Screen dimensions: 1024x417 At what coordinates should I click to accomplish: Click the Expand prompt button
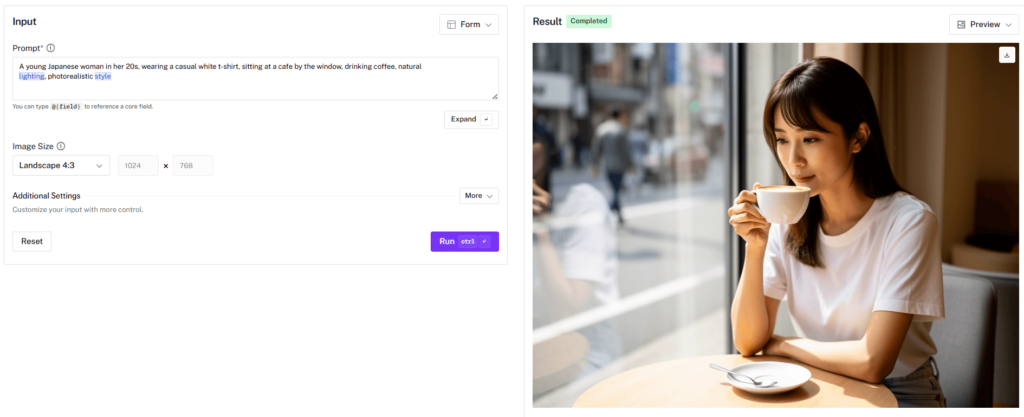point(464,119)
